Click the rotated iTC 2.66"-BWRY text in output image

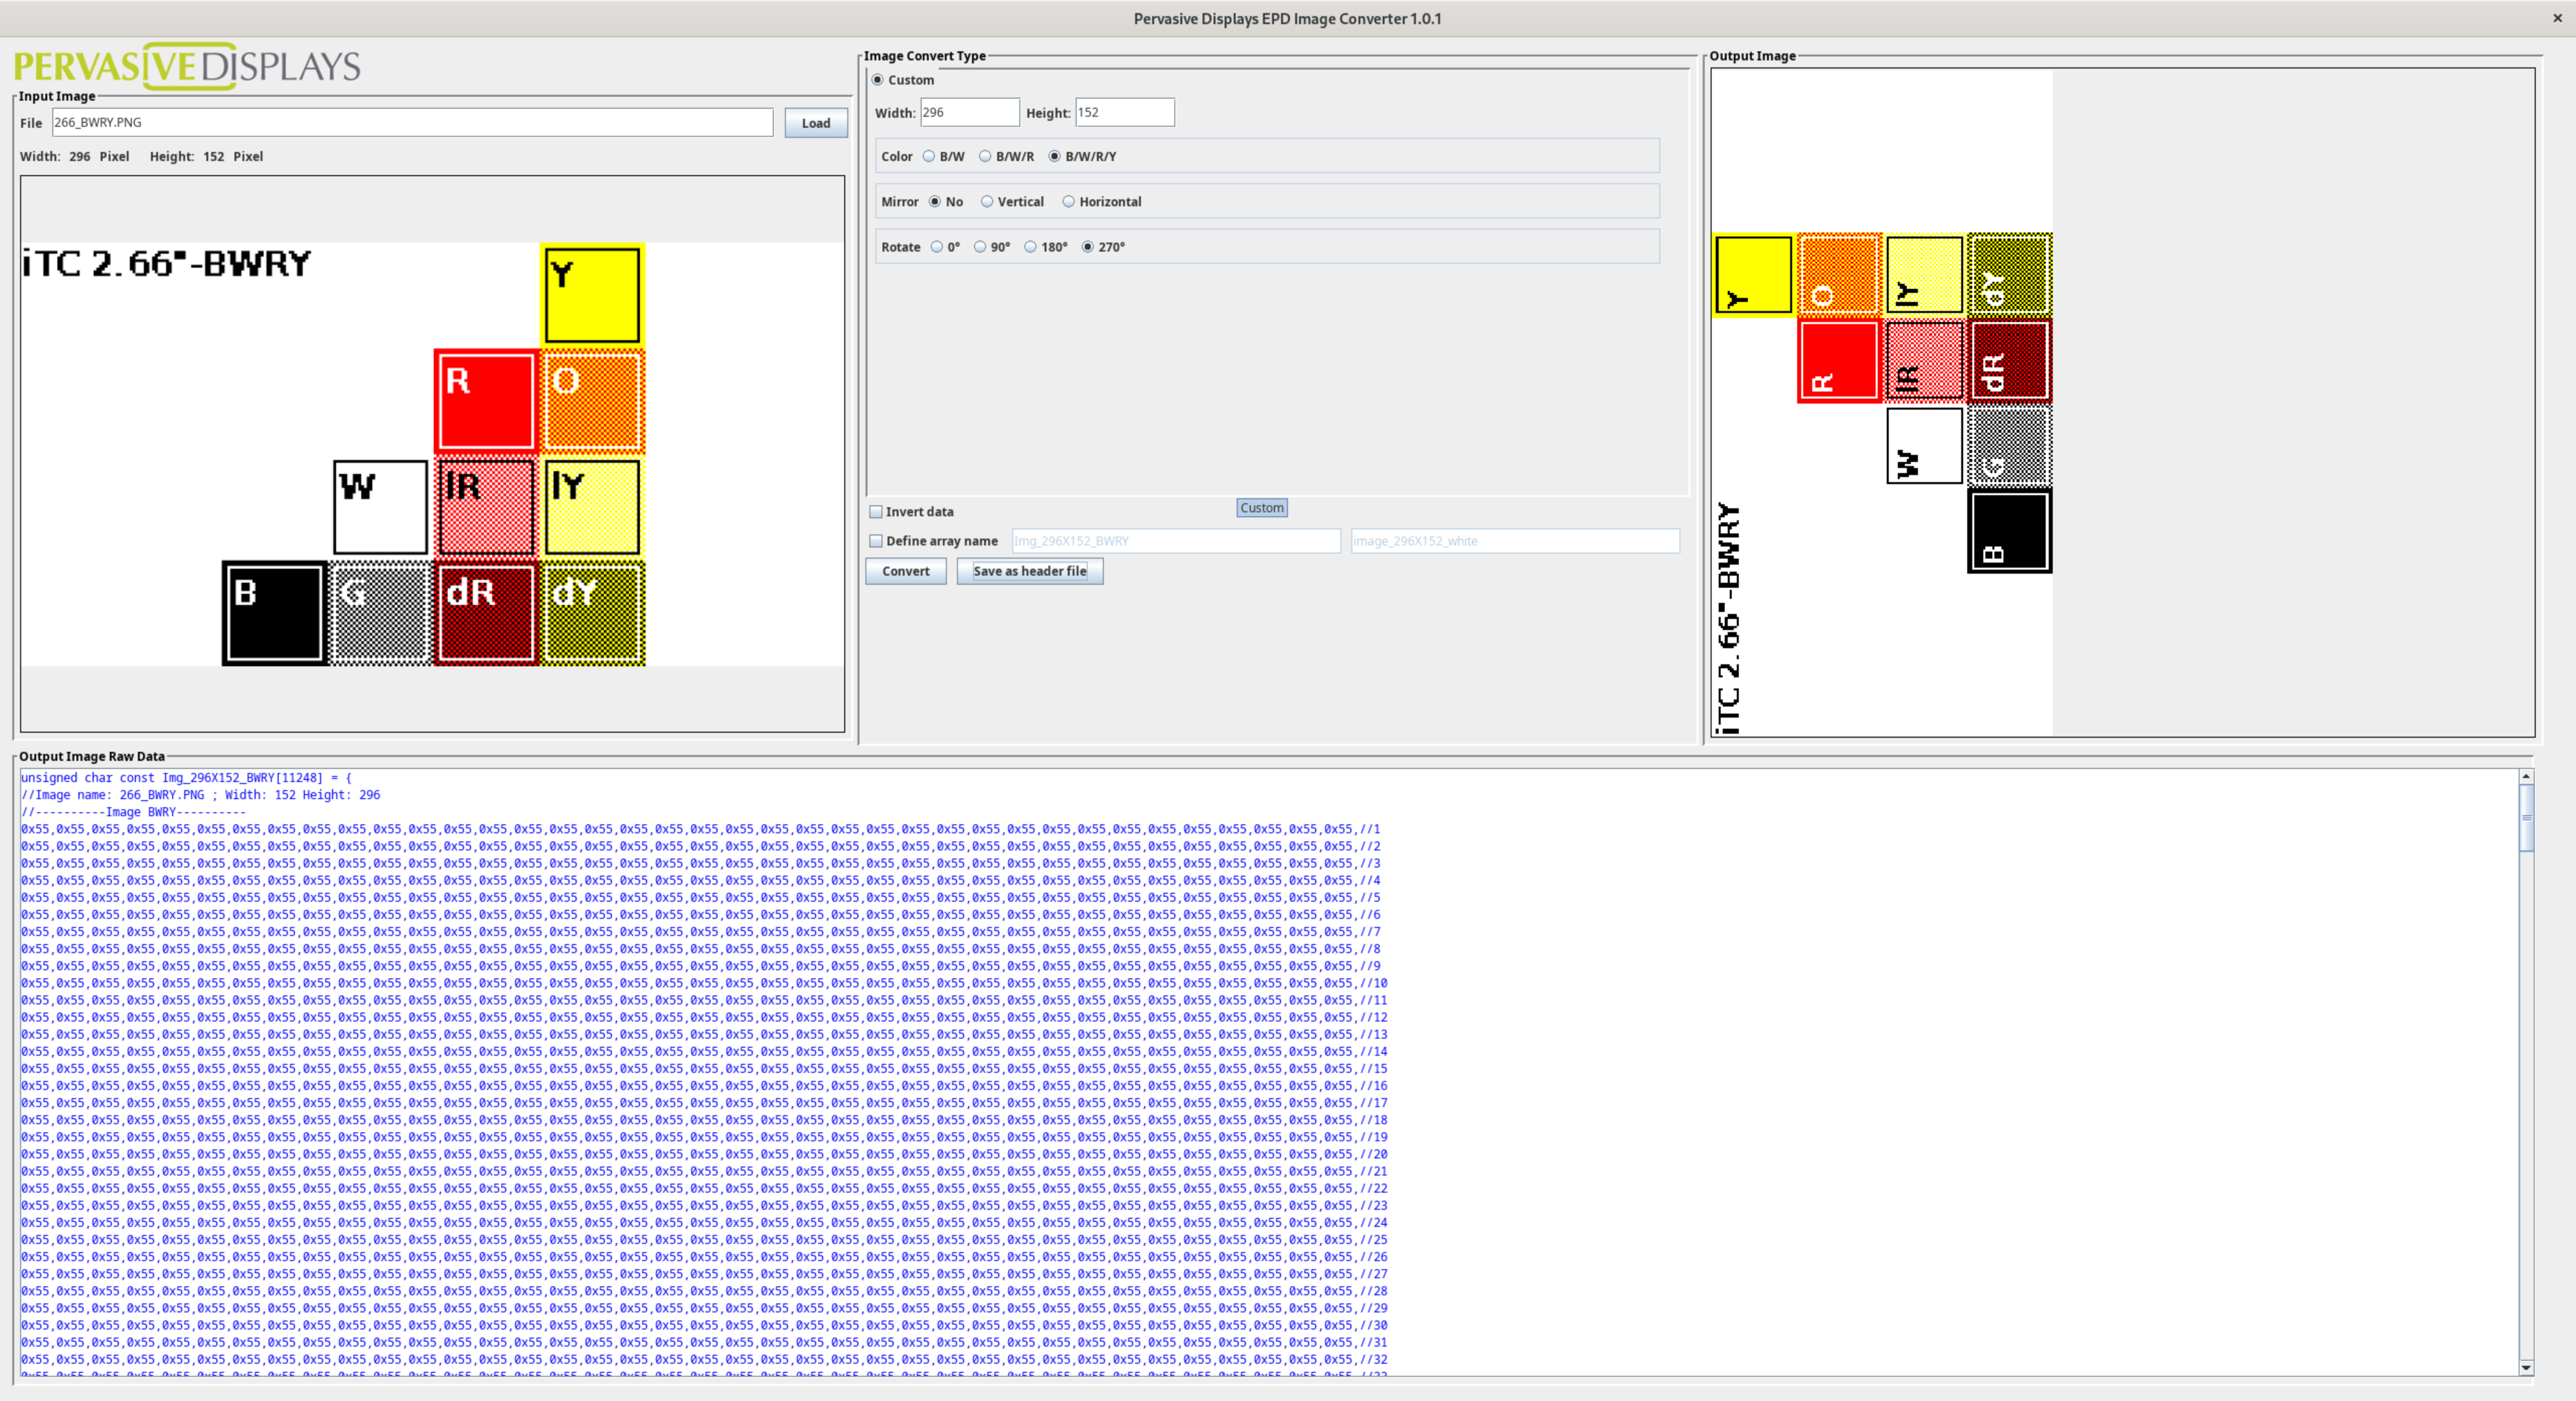click(1729, 618)
